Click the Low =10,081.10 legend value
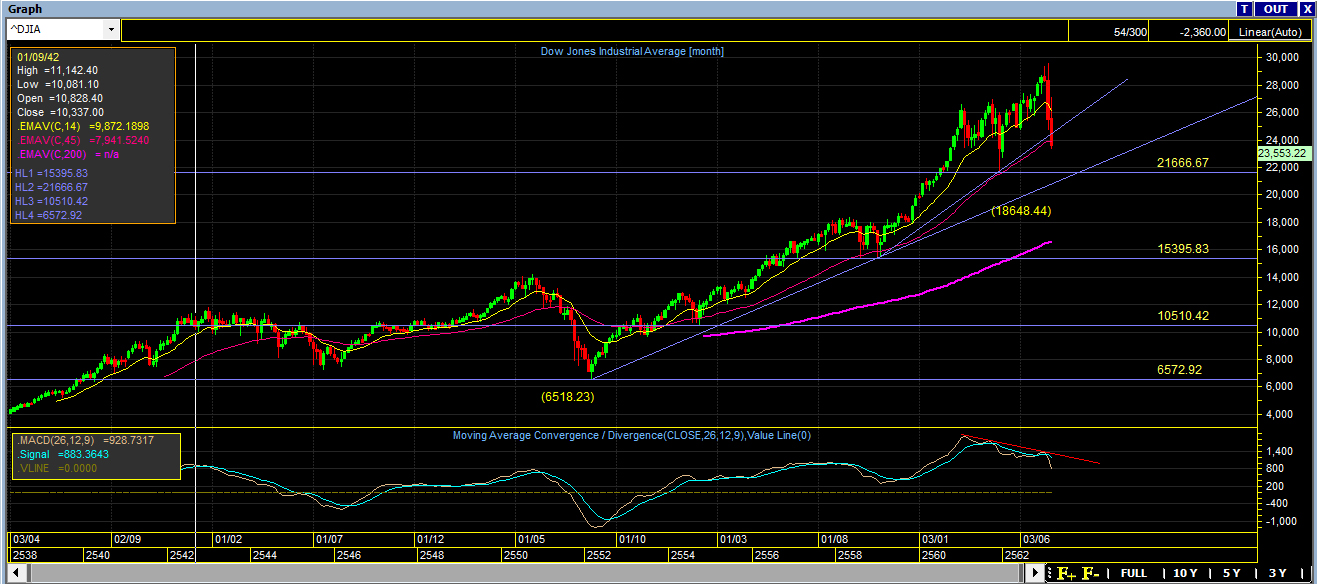The height and width of the screenshot is (584, 1318). click(59, 85)
